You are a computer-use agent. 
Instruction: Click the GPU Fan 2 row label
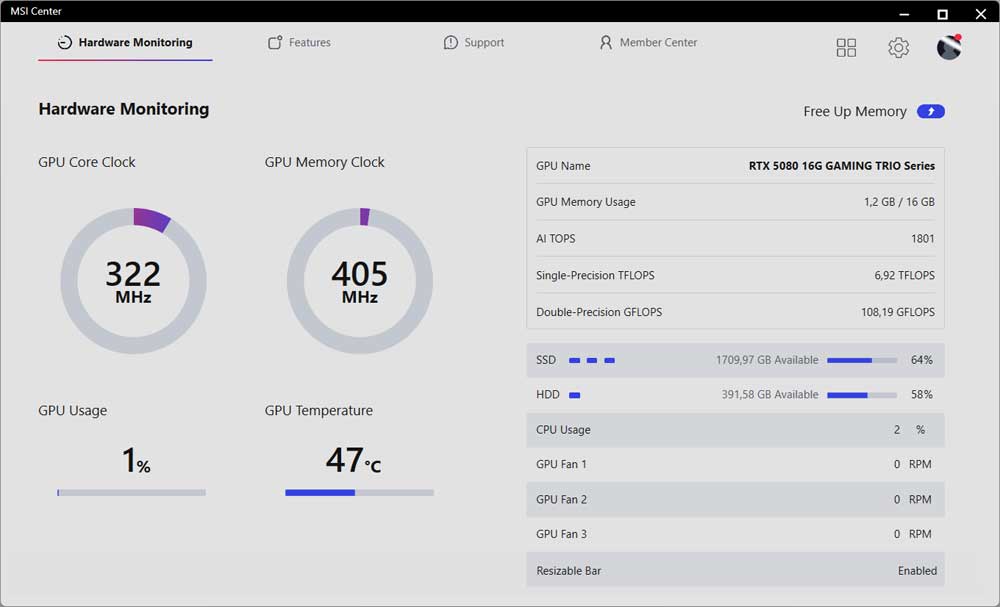point(561,499)
